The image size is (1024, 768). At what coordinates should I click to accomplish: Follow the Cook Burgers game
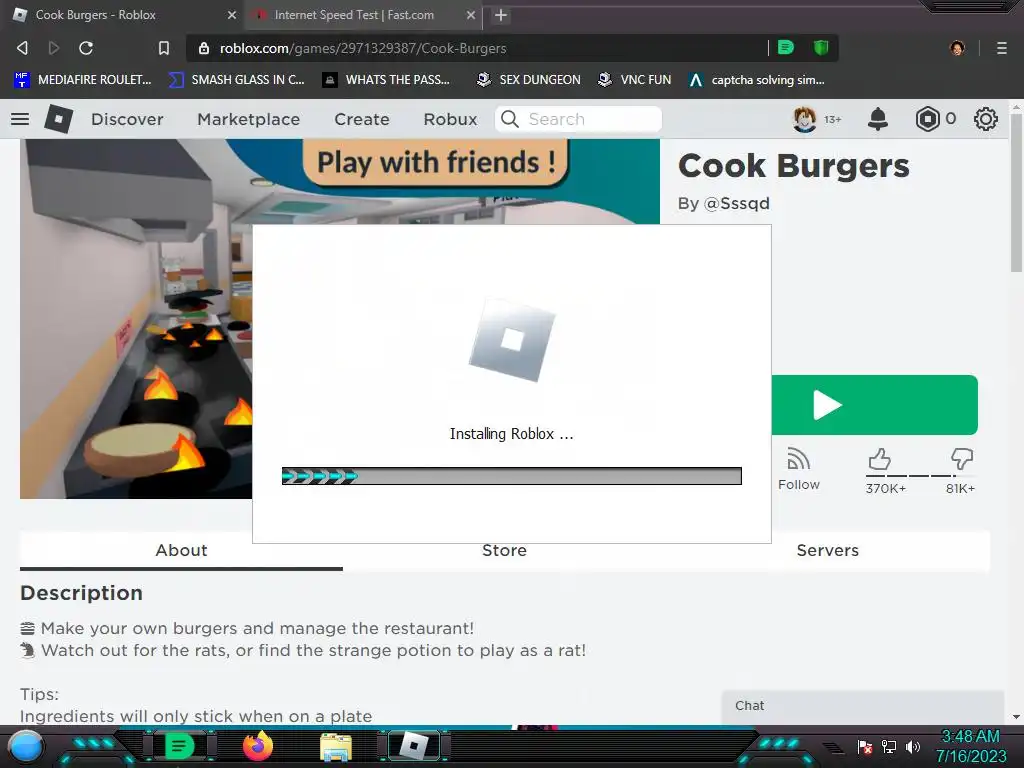799,469
